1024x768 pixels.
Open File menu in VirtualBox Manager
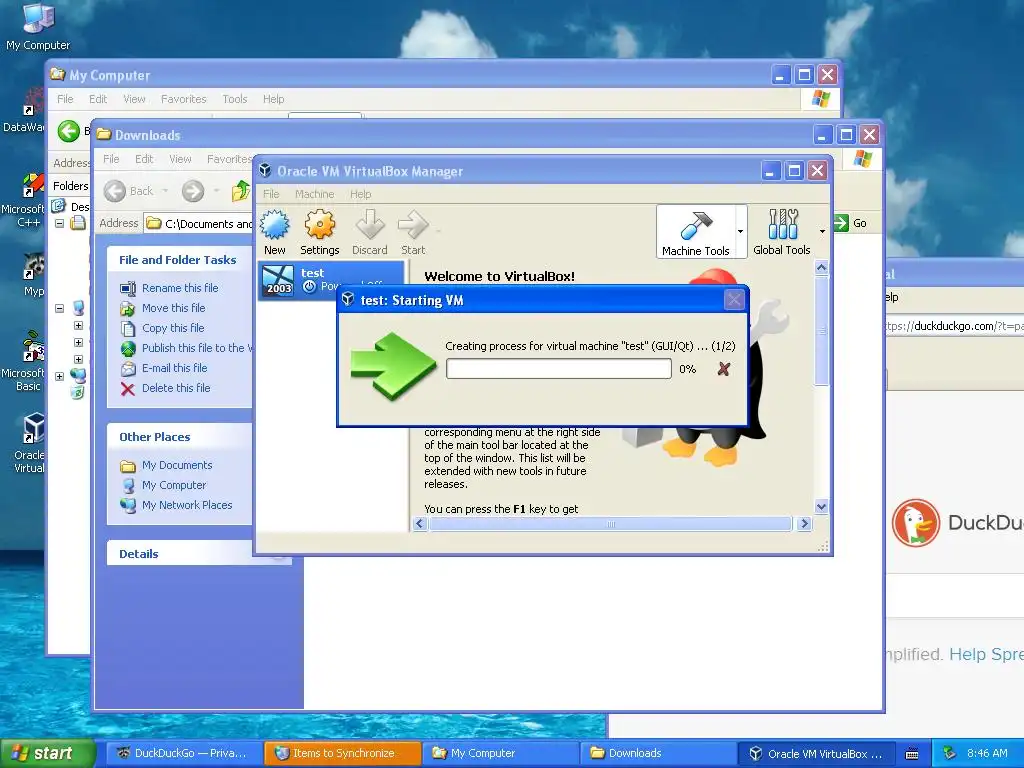271,194
